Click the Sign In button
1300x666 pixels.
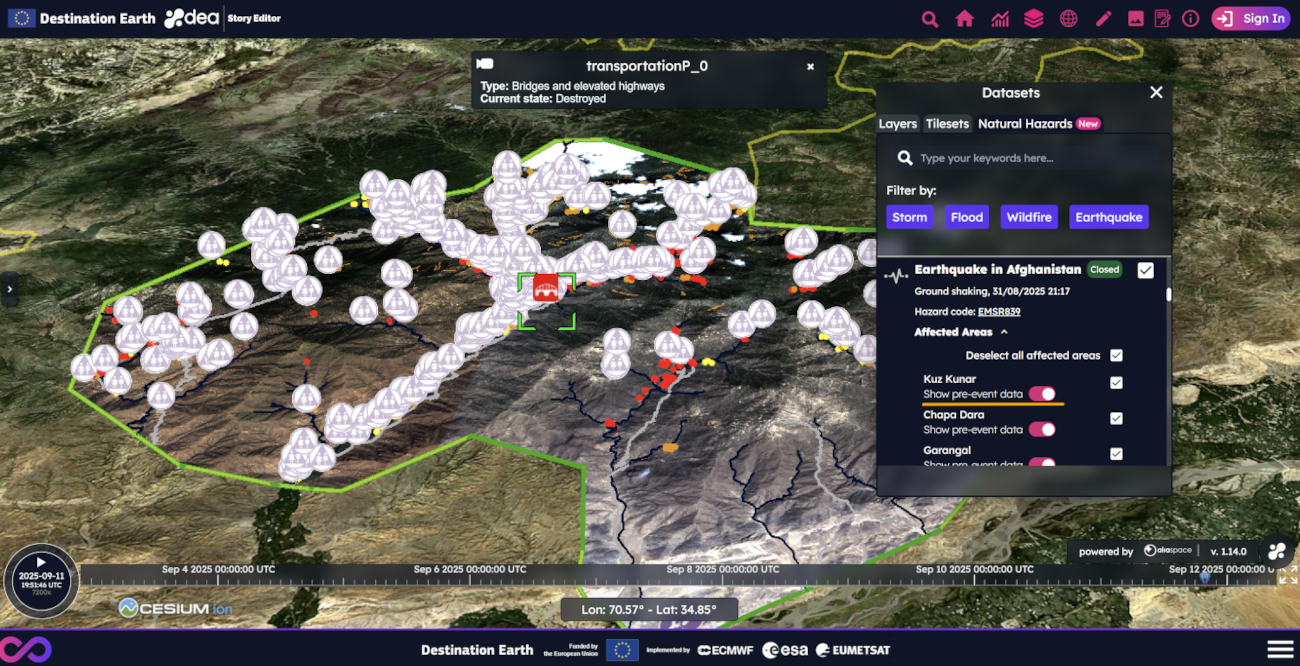coord(1251,19)
